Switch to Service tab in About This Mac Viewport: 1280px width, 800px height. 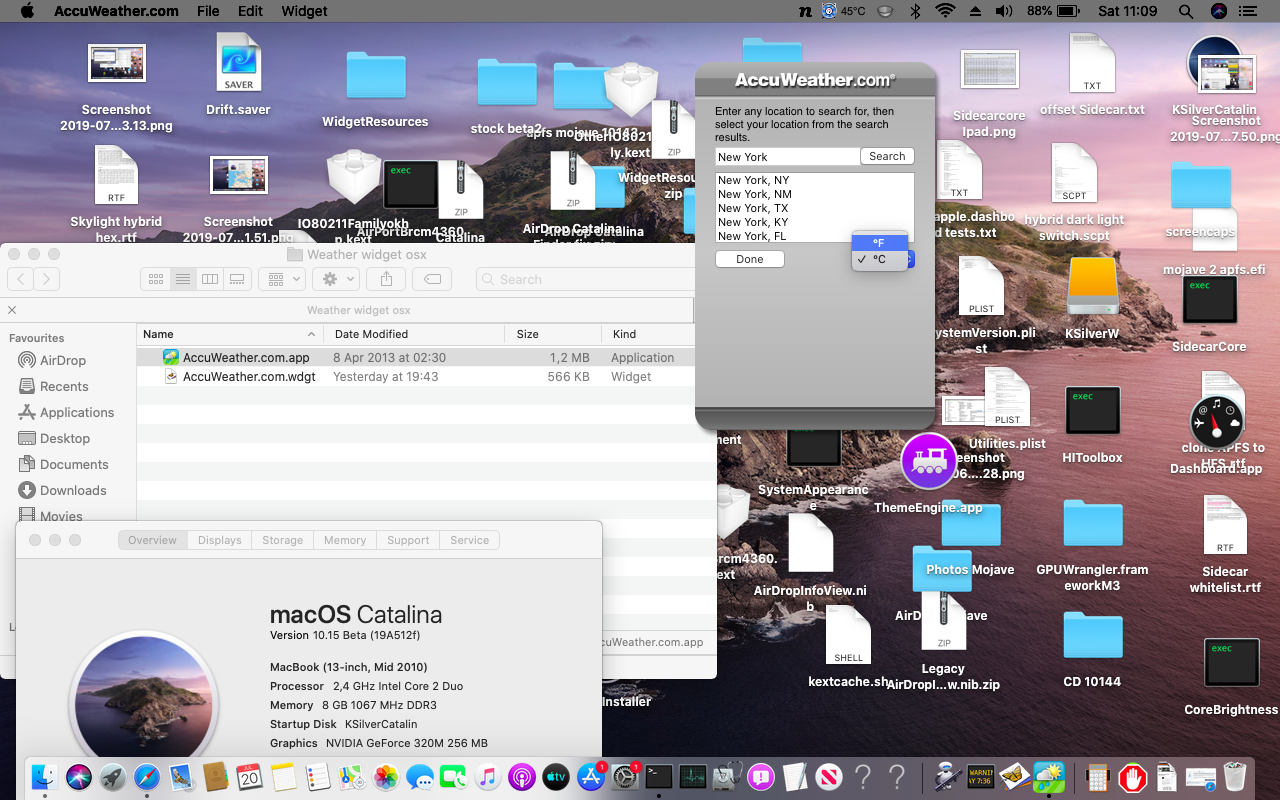click(469, 540)
